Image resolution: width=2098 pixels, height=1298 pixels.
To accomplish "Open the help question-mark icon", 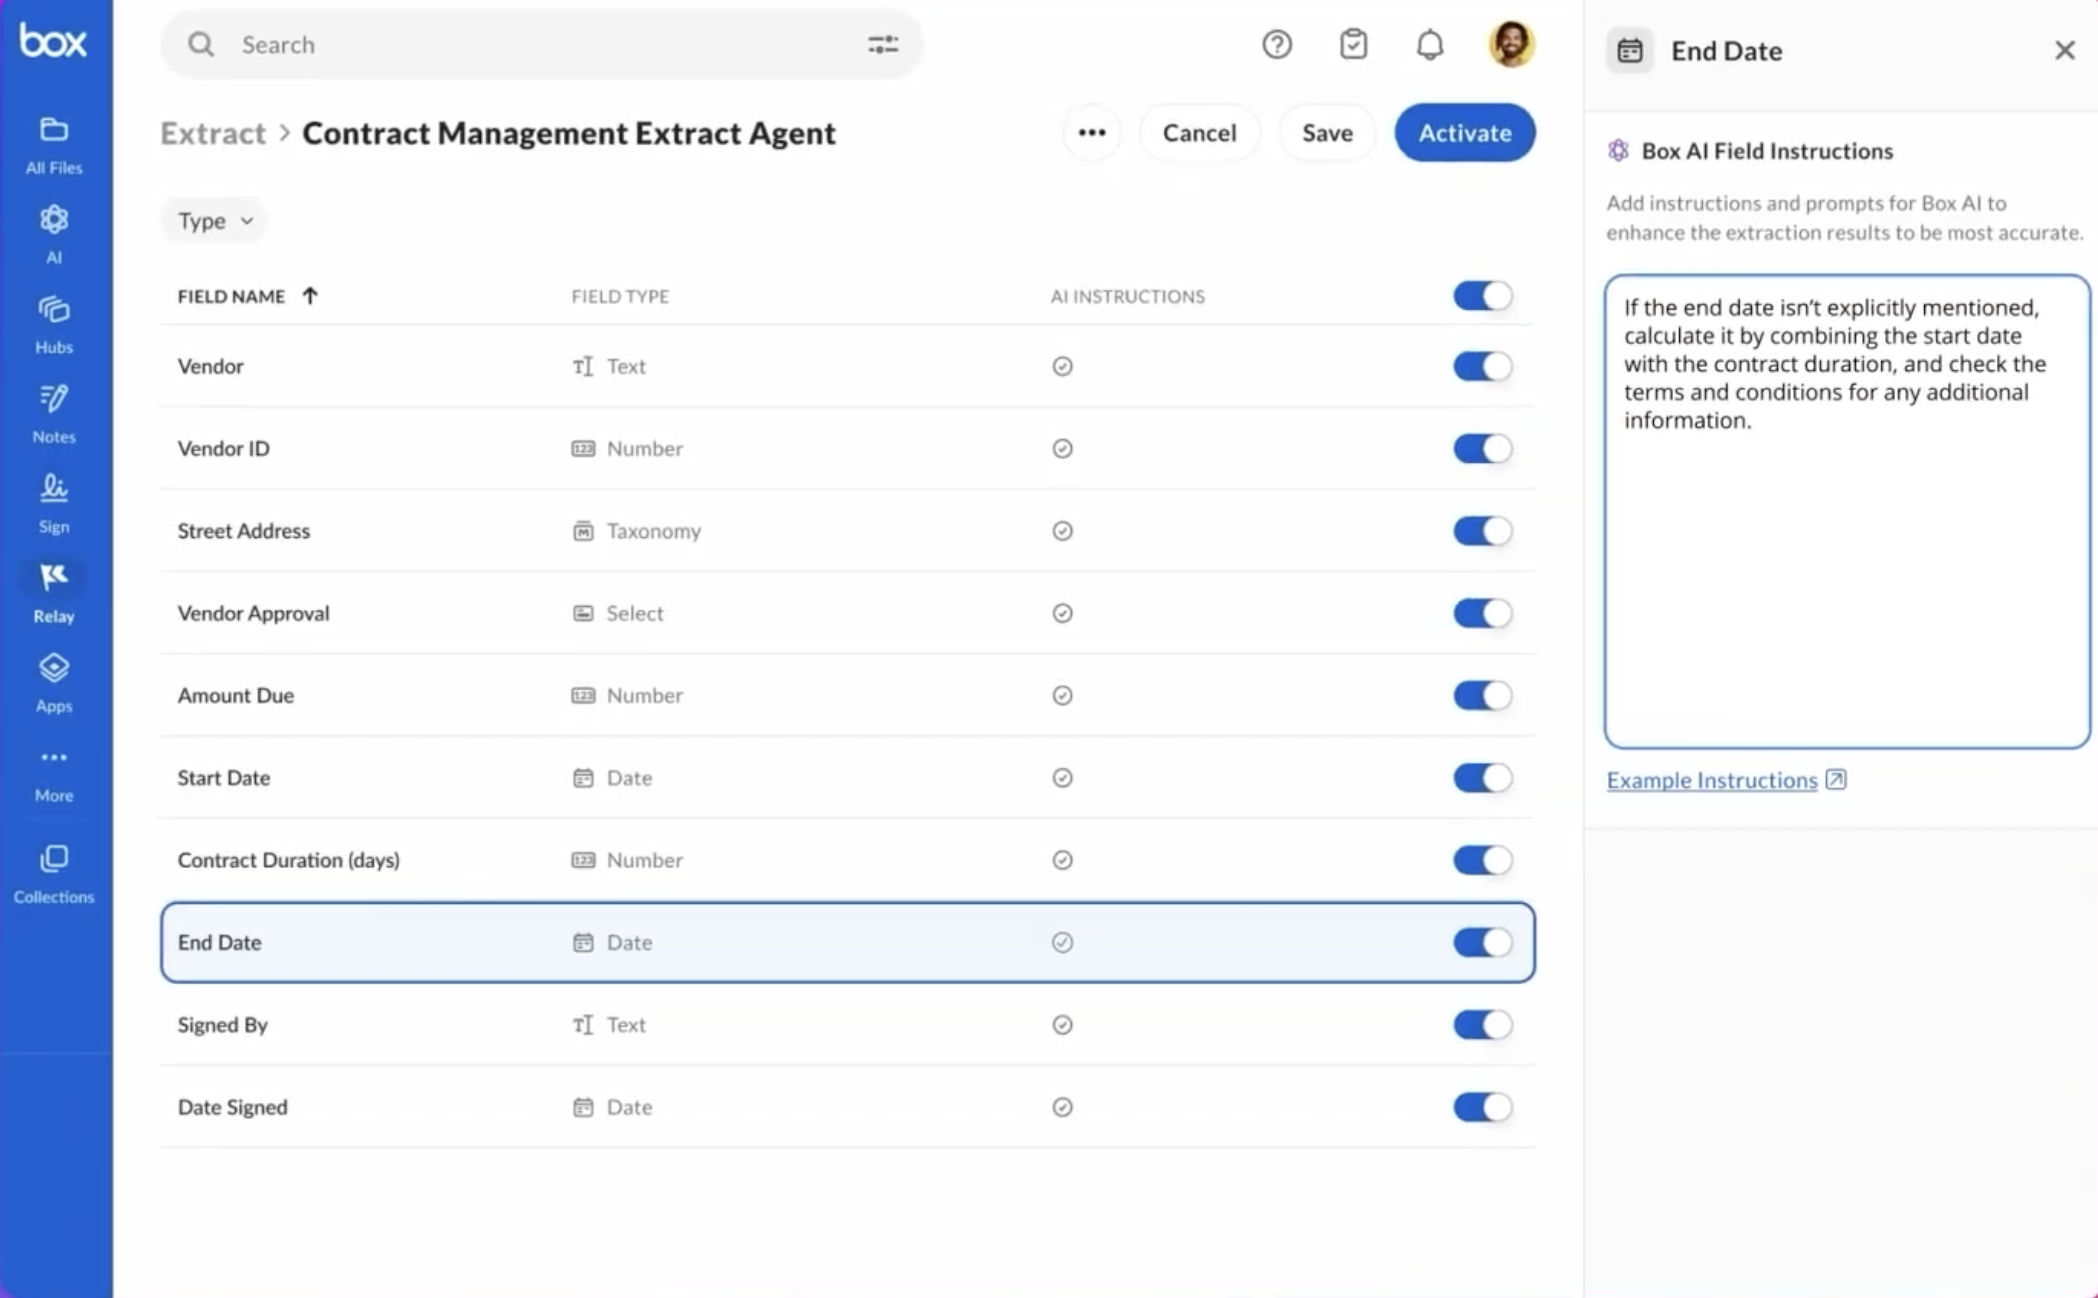I will coord(1277,44).
